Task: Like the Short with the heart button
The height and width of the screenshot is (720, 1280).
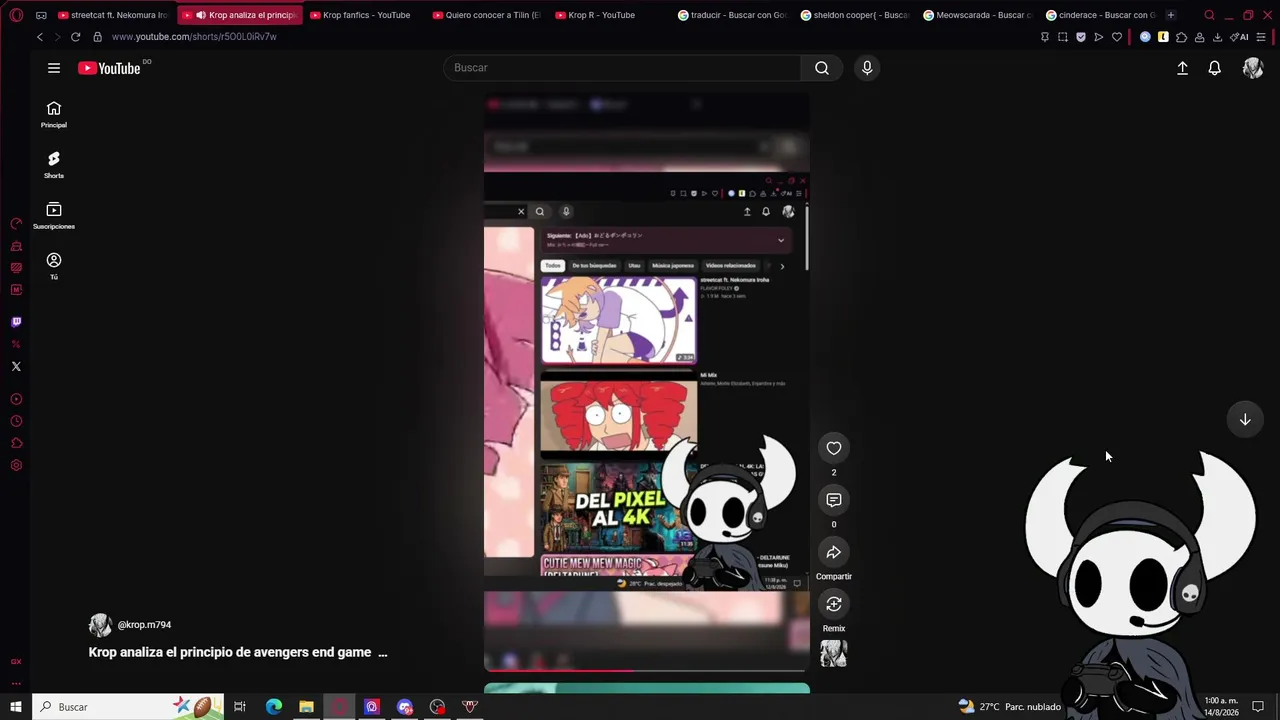Action: (834, 448)
